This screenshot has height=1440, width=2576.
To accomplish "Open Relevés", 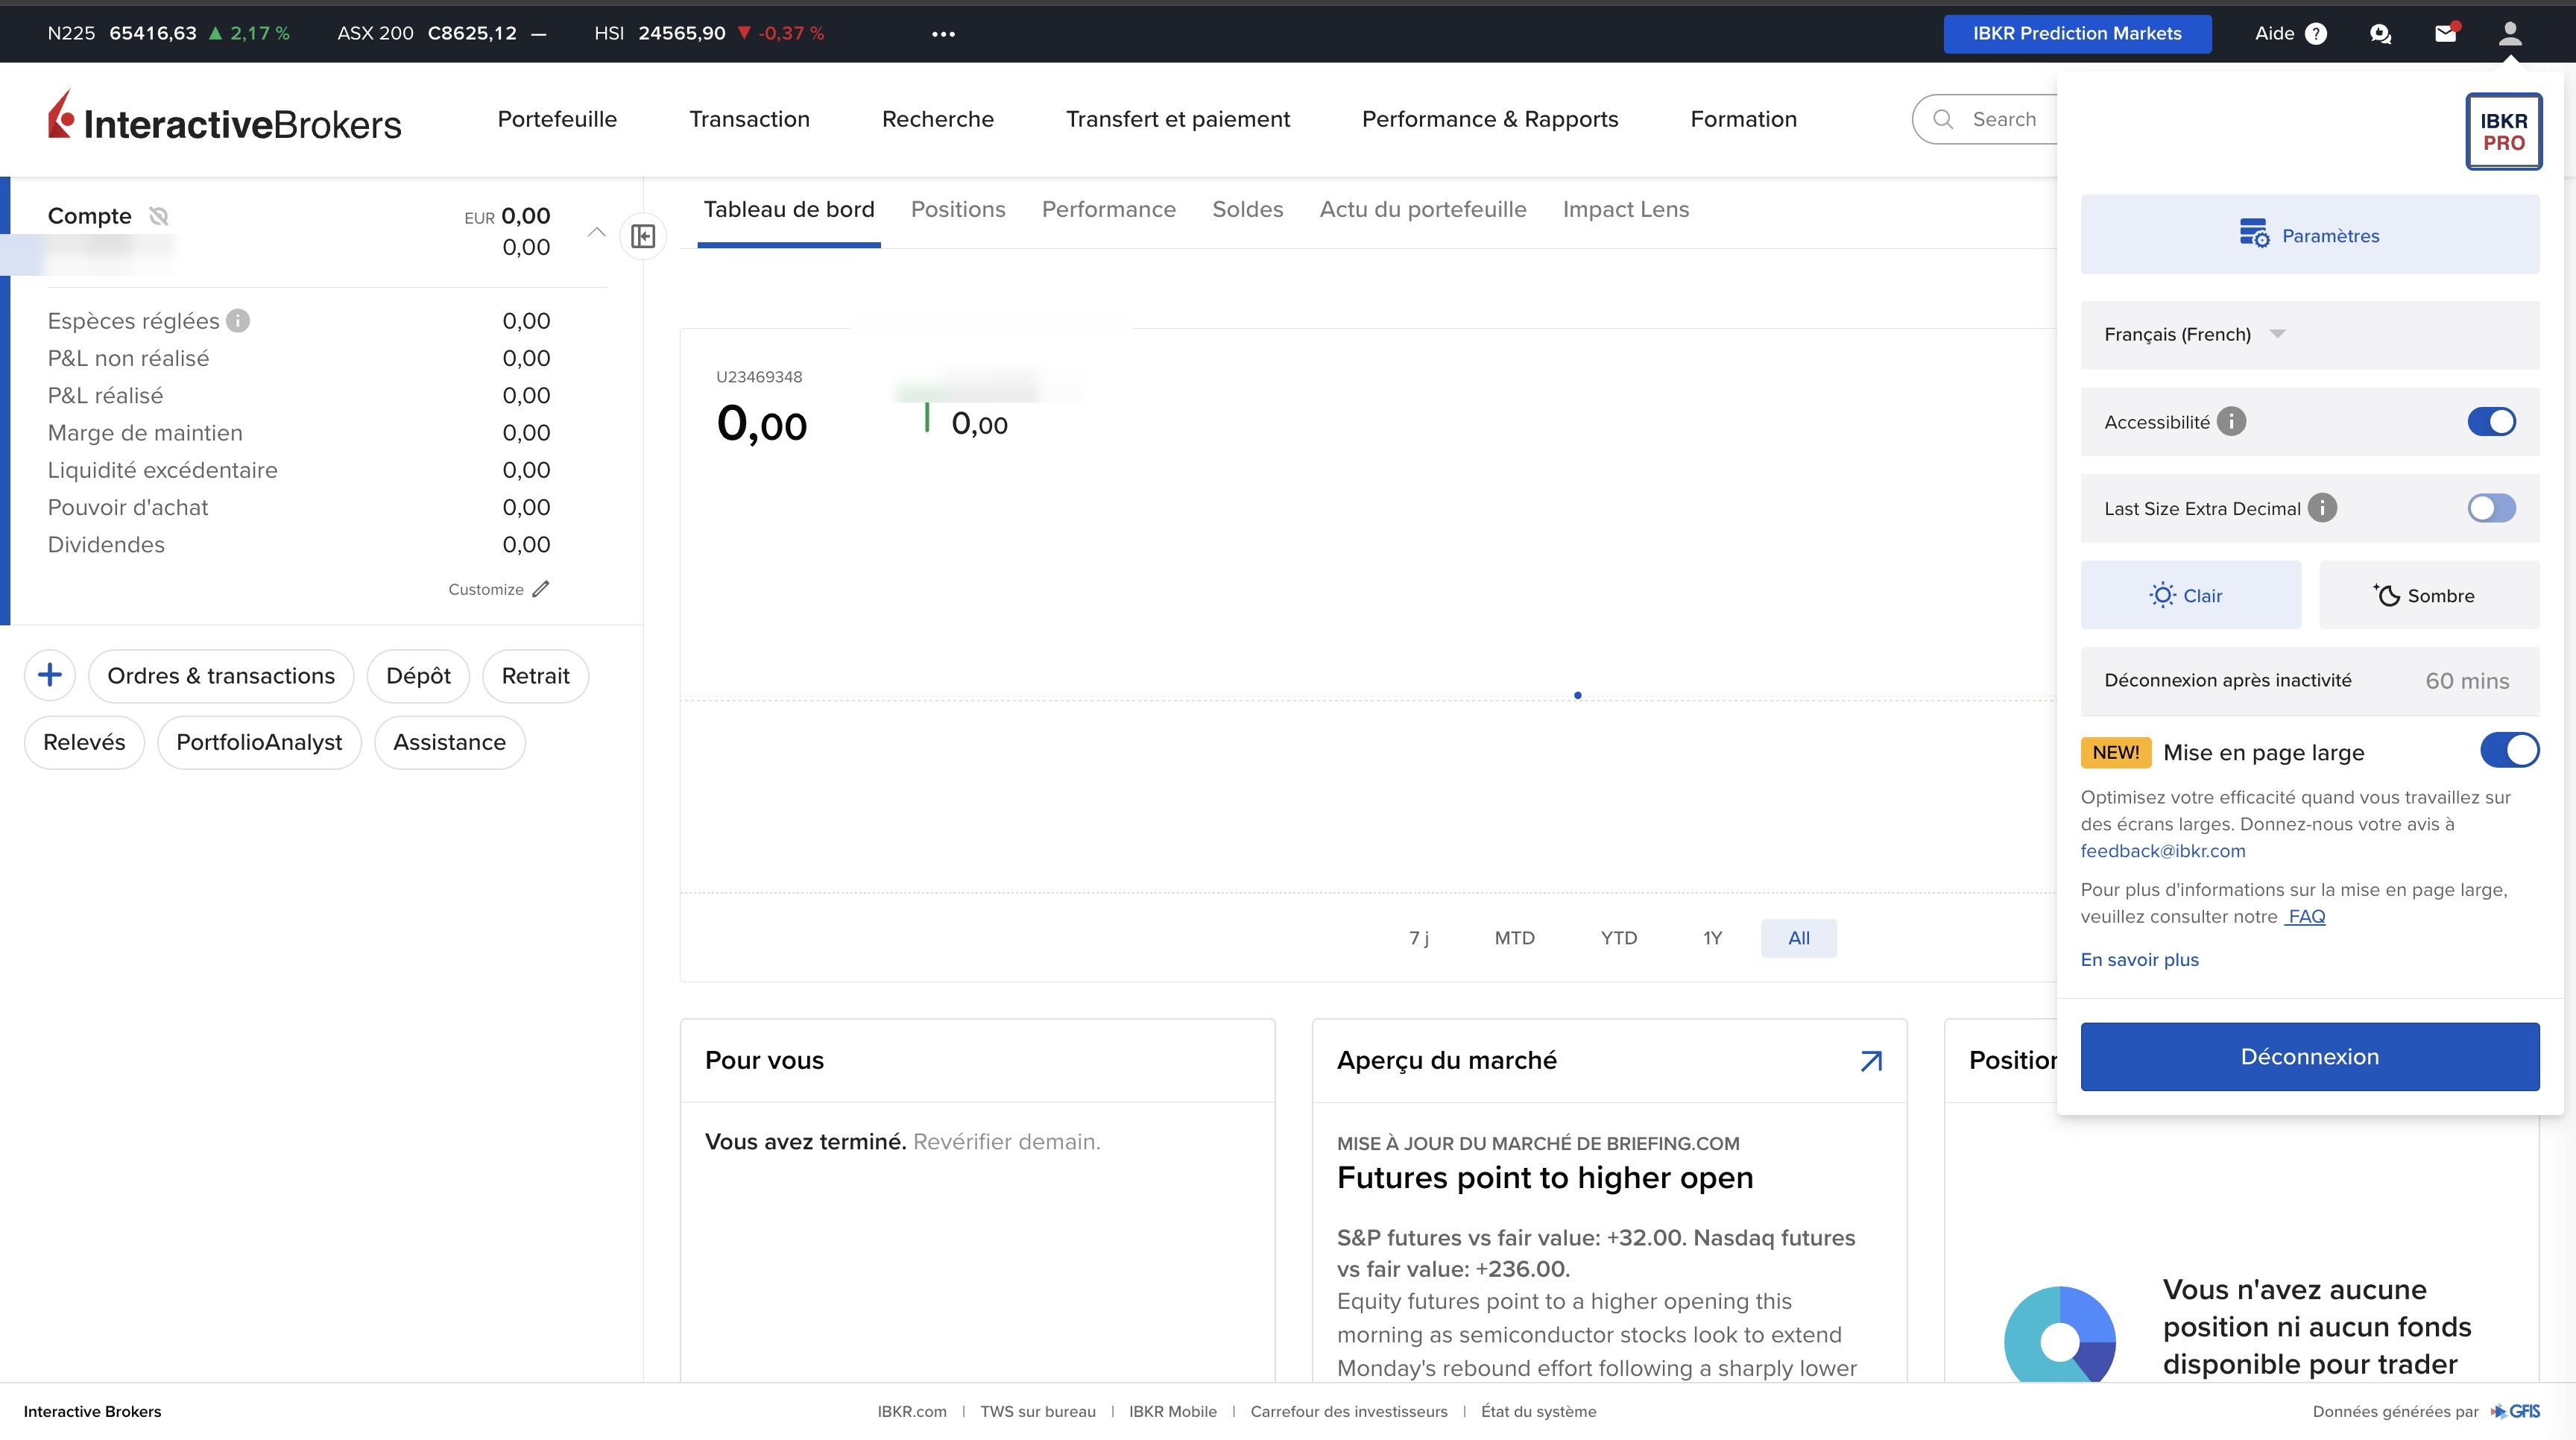I will click(x=84, y=742).
